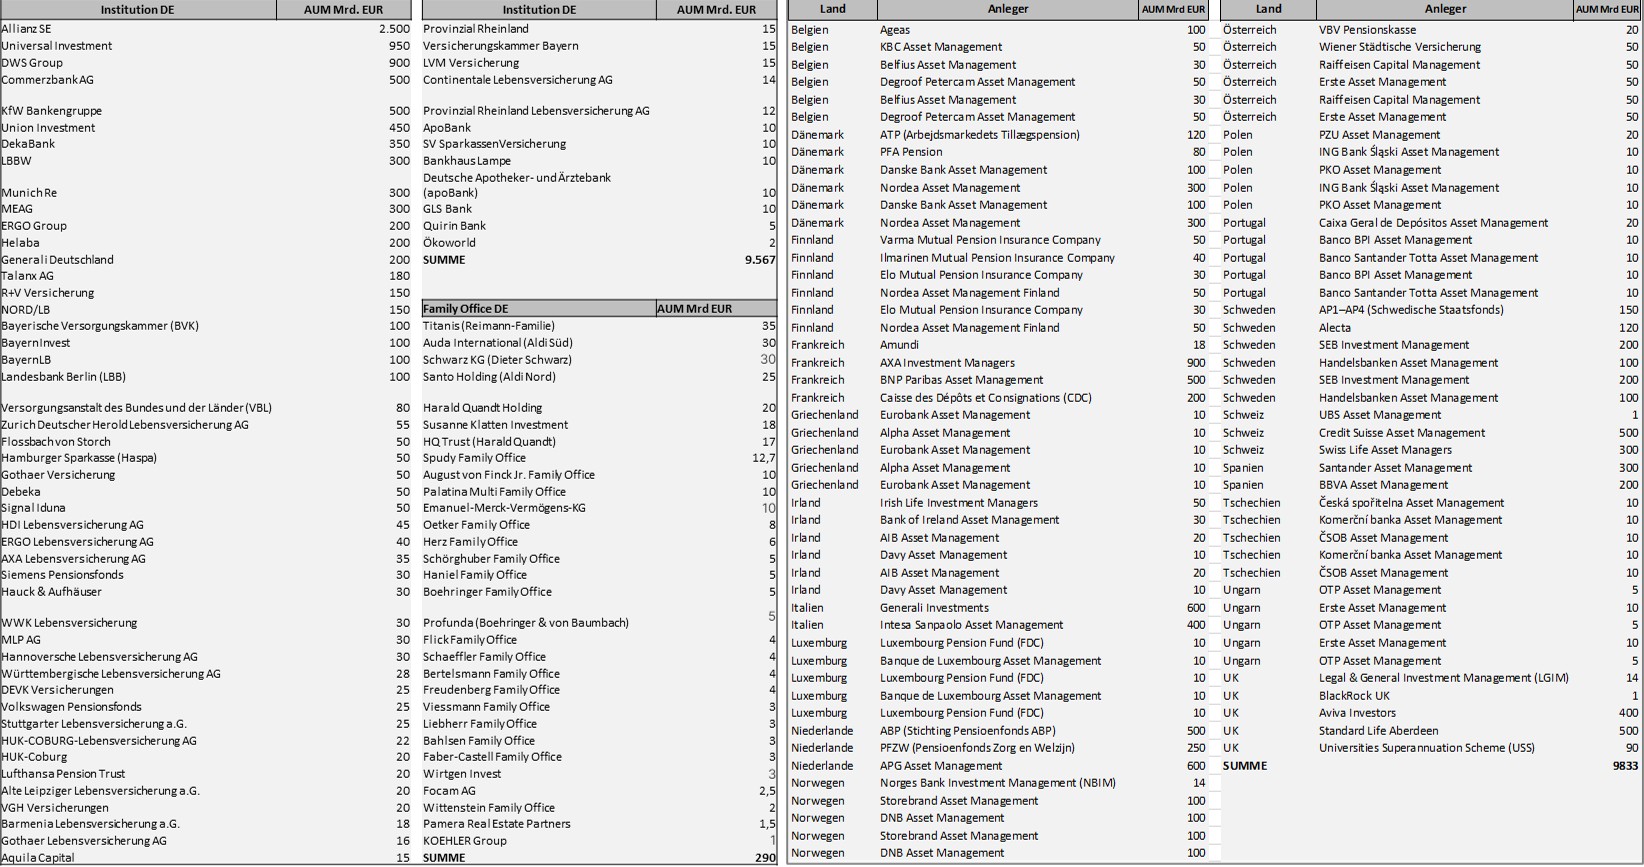Image resolution: width=1644 pixels, height=867 pixels.
Task: Select the Ageas investor cell
Action: (895, 30)
